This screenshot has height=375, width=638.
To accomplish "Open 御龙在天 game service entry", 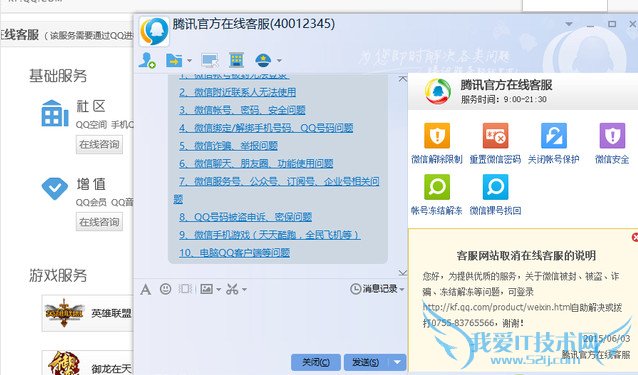I will click(87, 363).
